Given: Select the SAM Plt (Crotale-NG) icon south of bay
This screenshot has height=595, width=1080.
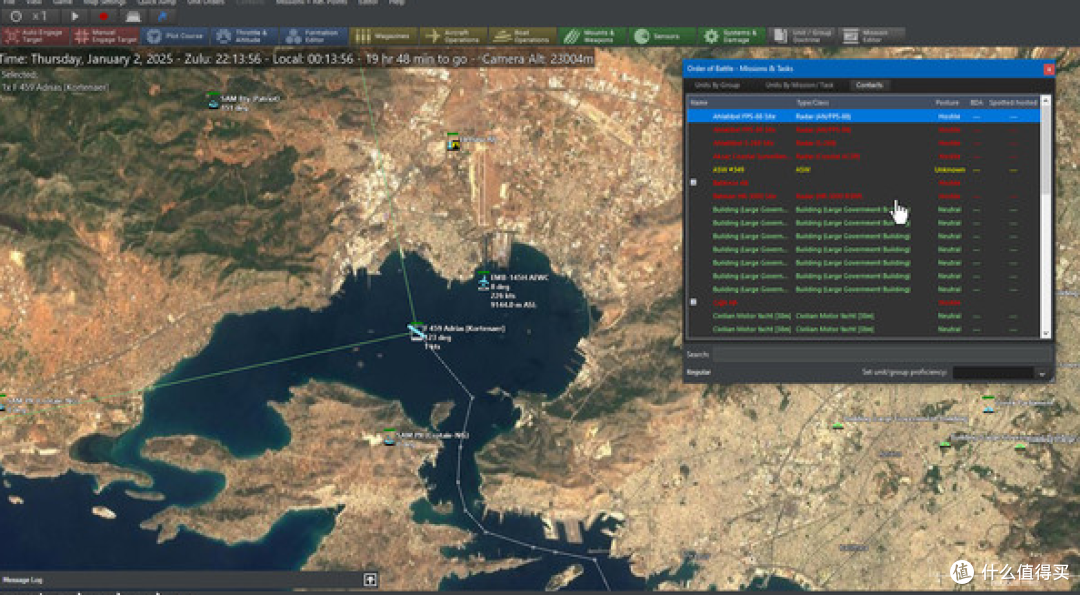Looking at the screenshot, I should (x=389, y=438).
